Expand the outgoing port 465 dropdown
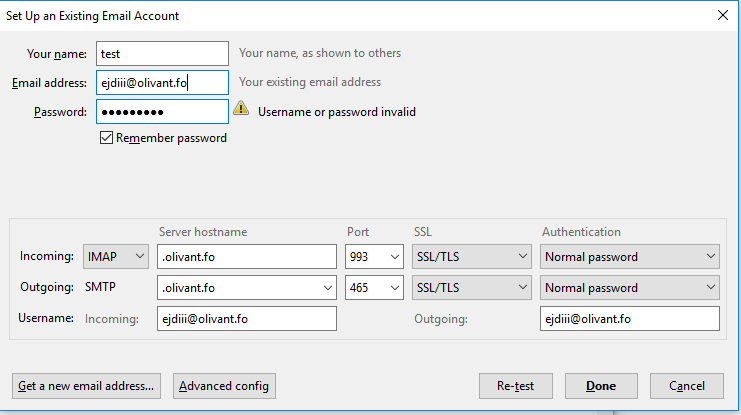Viewport: 741px width, 415px height. (x=374, y=287)
